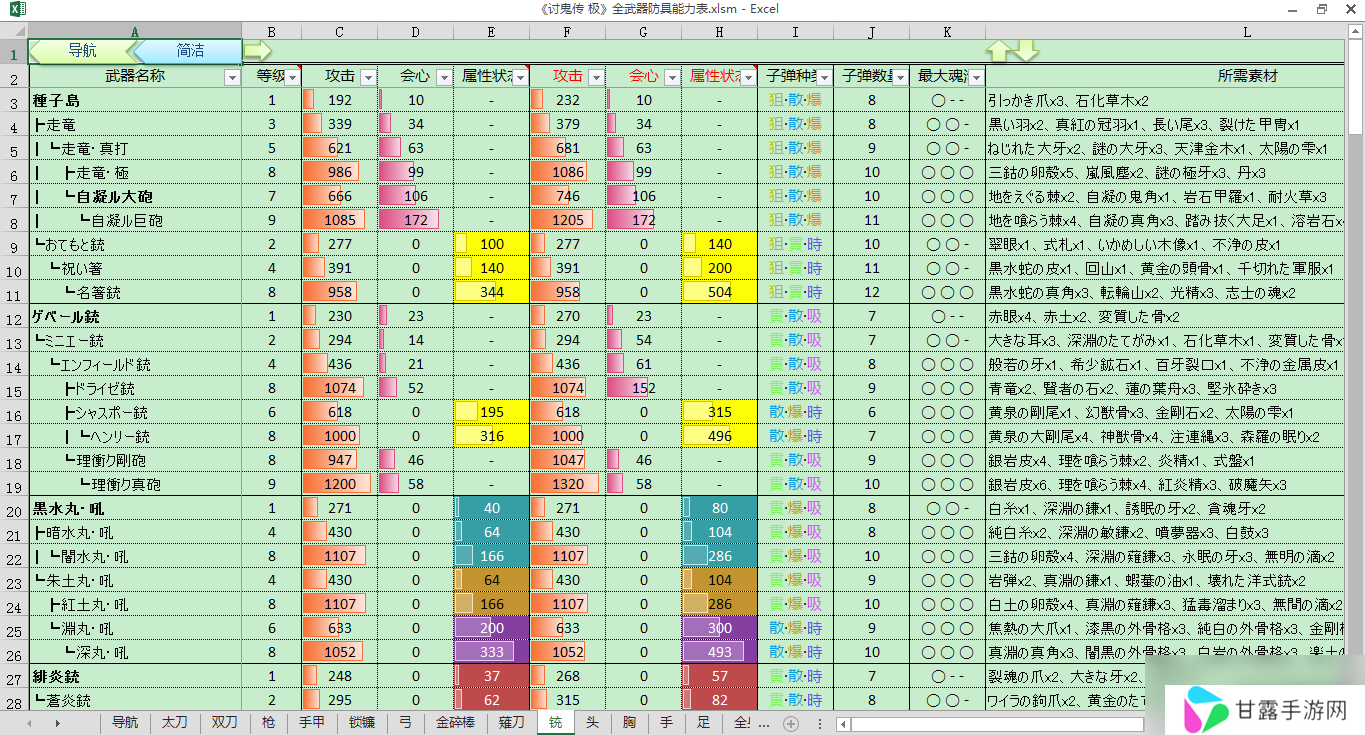Switch to the 锁镰 sheet tab

[361, 722]
